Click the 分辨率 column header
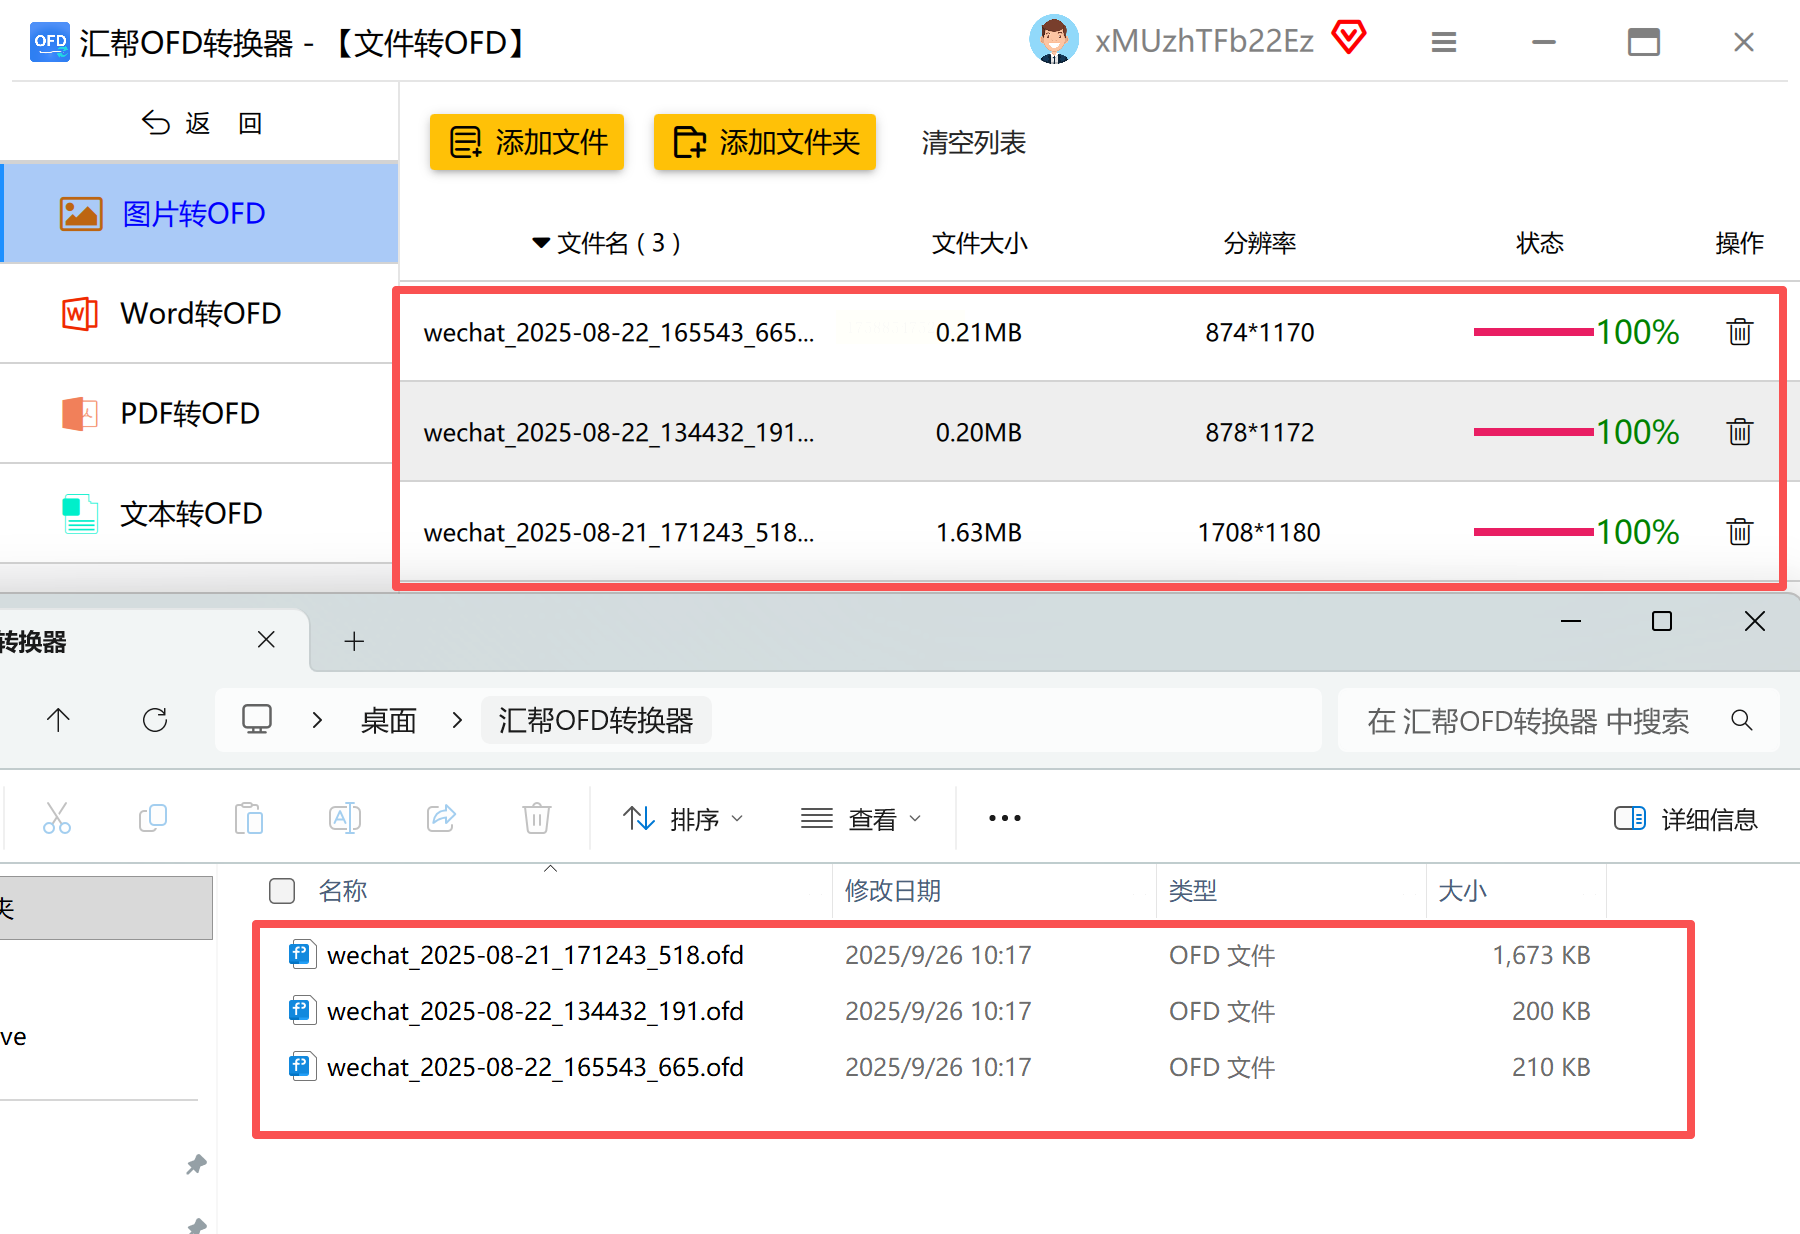This screenshot has width=1800, height=1234. [x=1260, y=243]
